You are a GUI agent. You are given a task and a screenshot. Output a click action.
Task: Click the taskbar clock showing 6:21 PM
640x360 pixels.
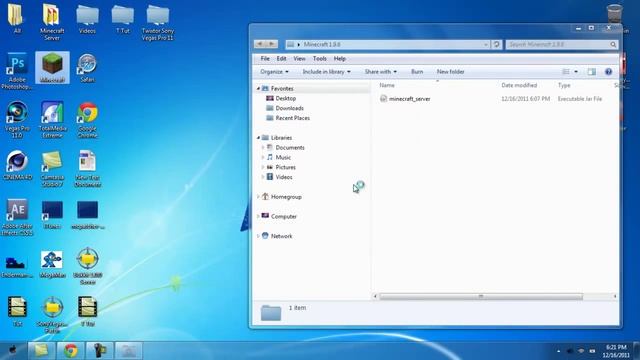click(x=616, y=351)
